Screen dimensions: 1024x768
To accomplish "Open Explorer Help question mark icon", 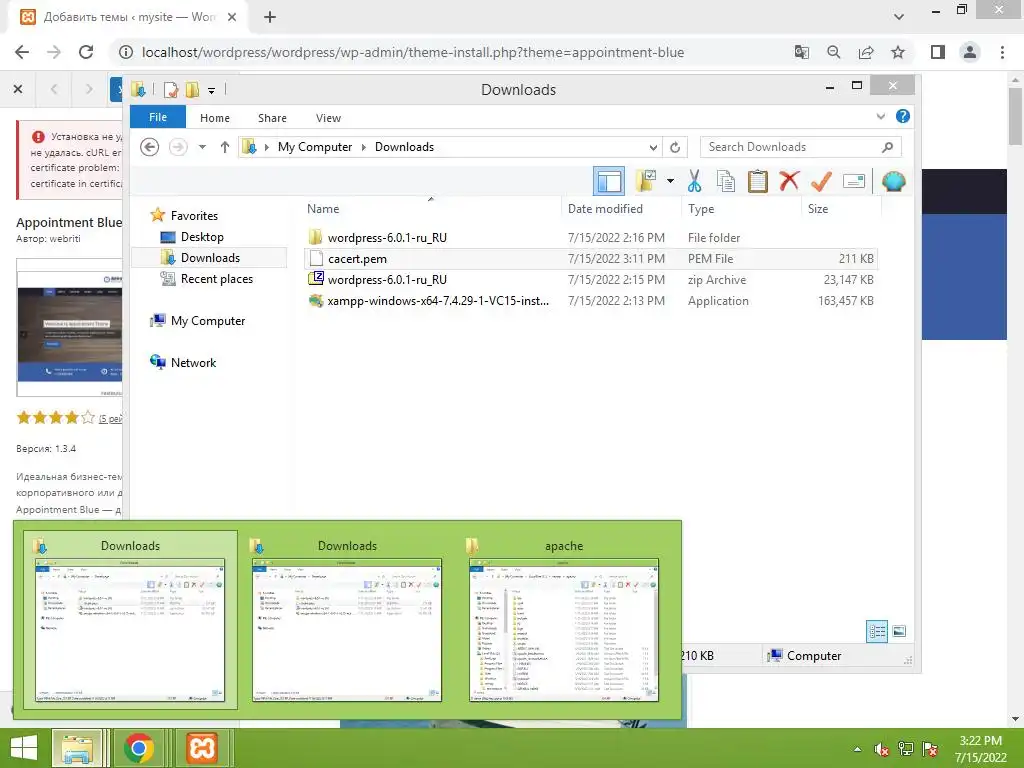I will pyautogui.click(x=903, y=116).
